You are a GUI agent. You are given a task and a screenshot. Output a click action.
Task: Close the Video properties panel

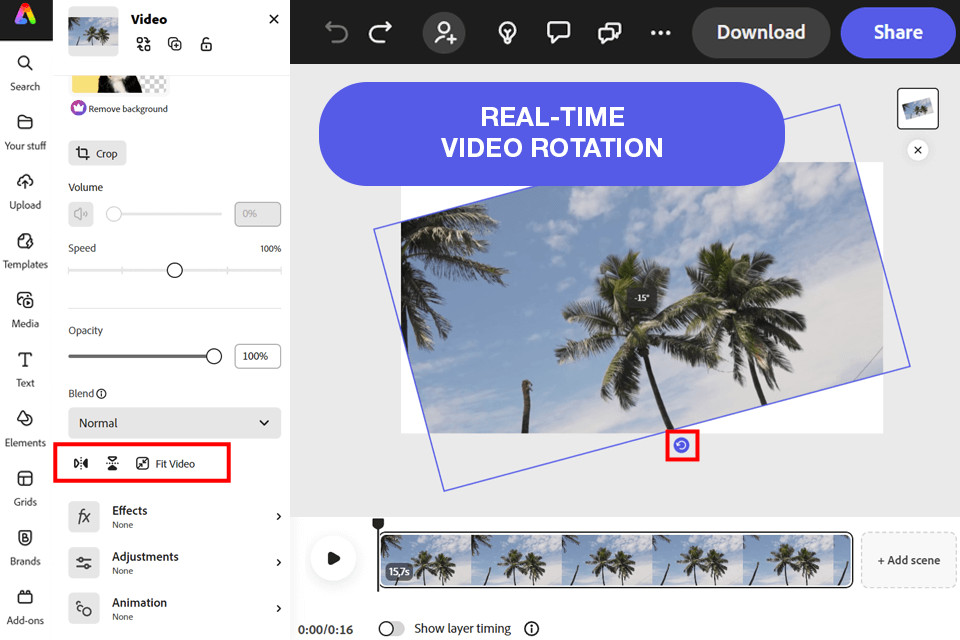click(x=274, y=19)
